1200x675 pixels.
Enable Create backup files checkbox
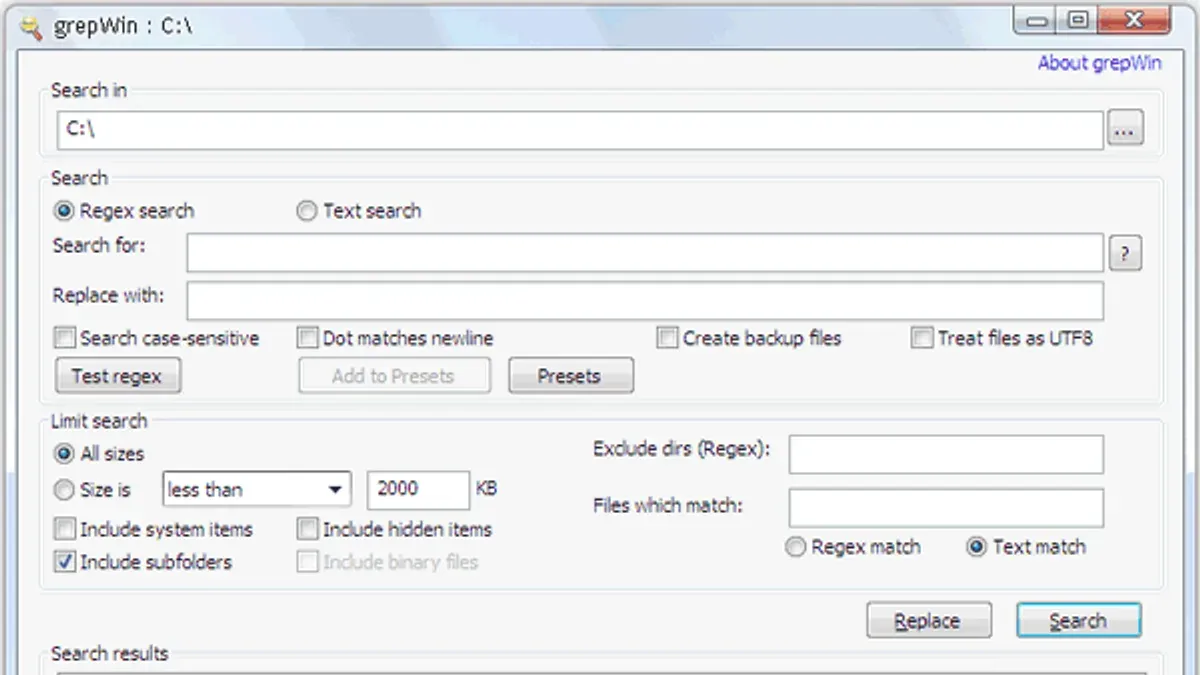click(x=667, y=338)
